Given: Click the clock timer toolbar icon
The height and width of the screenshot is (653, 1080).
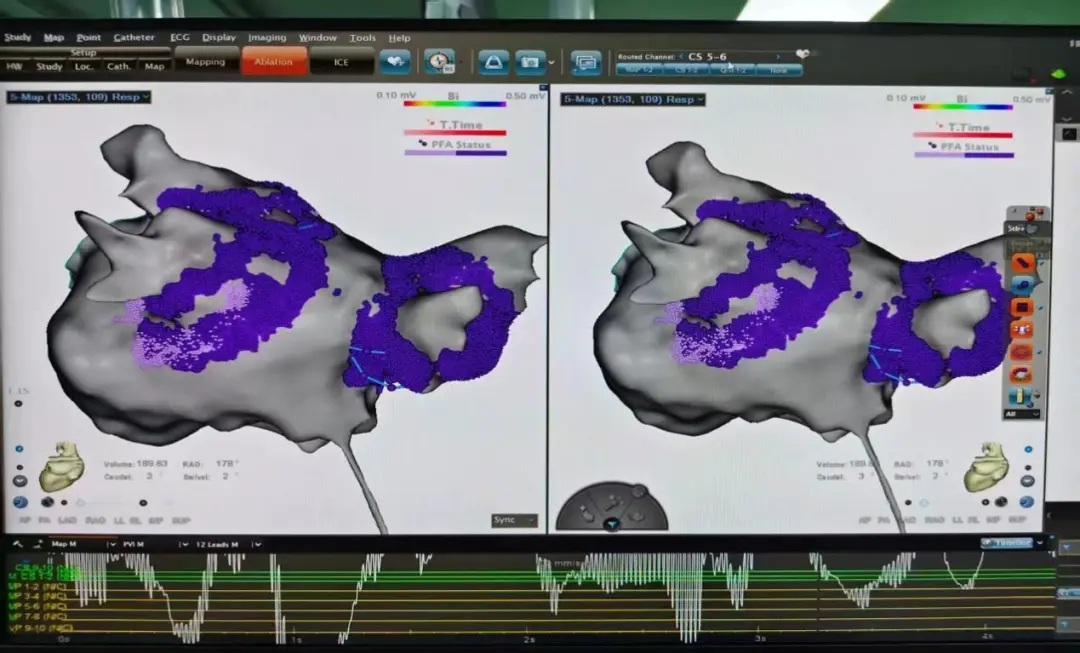Looking at the screenshot, I should pyautogui.click(x=438, y=62).
